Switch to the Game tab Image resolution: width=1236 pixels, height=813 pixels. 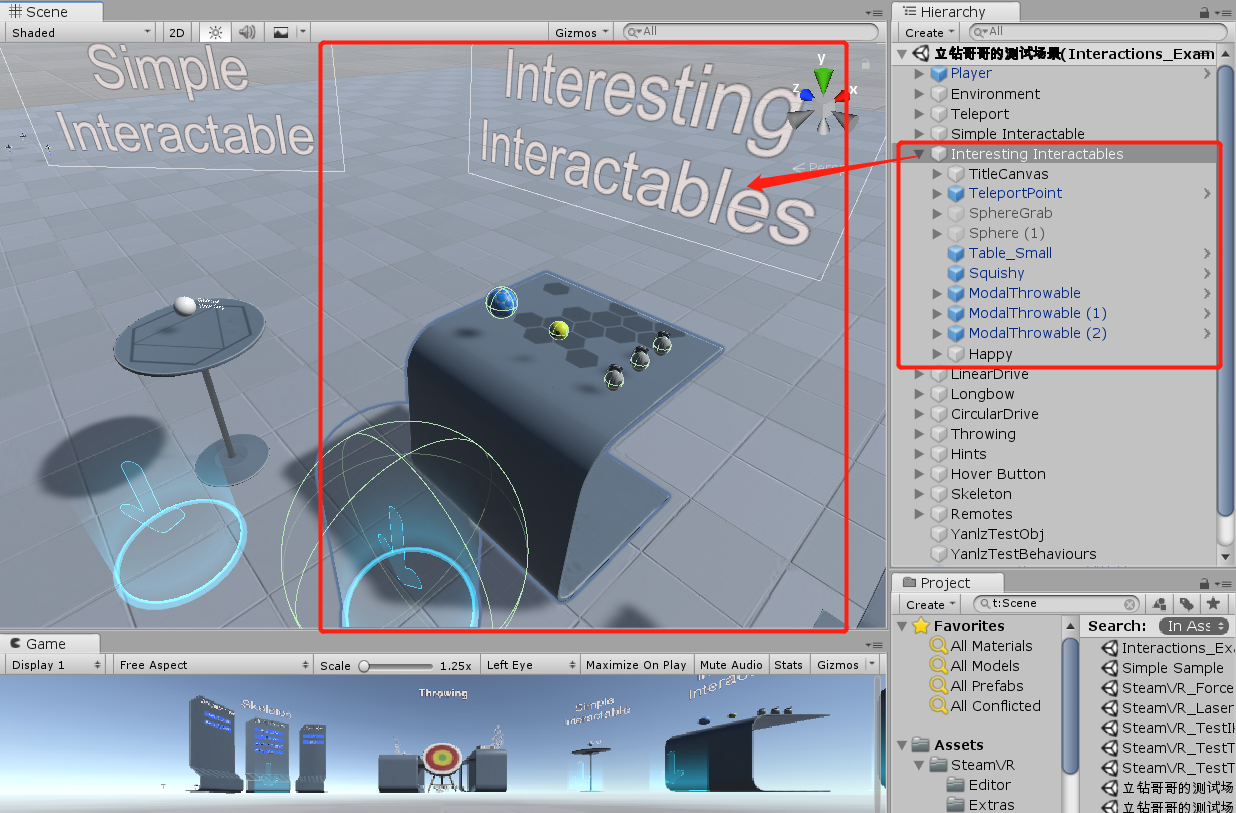tap(44, 643)
